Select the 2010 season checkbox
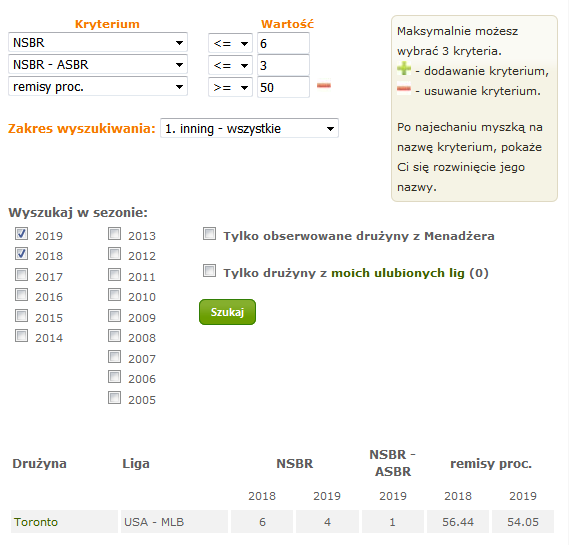569x545 pixels. coord(114,295)
